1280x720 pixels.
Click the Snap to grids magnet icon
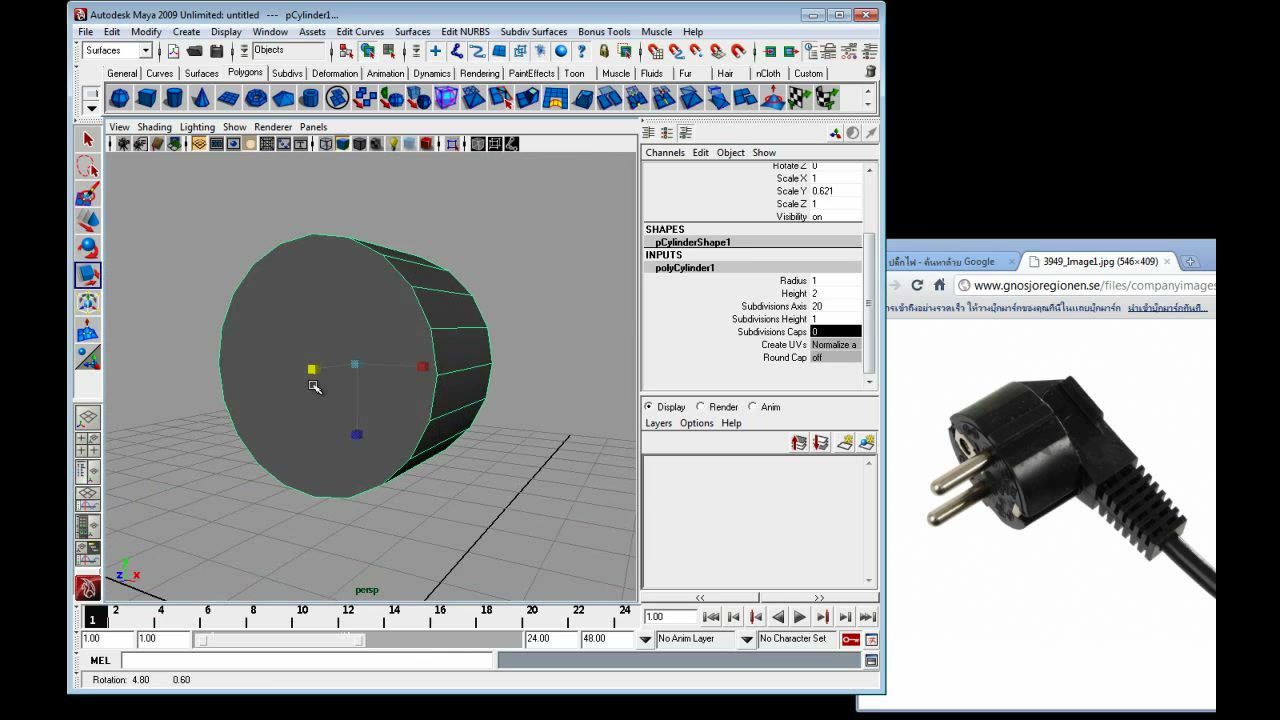pyautogui.click(x=654, y=51)
